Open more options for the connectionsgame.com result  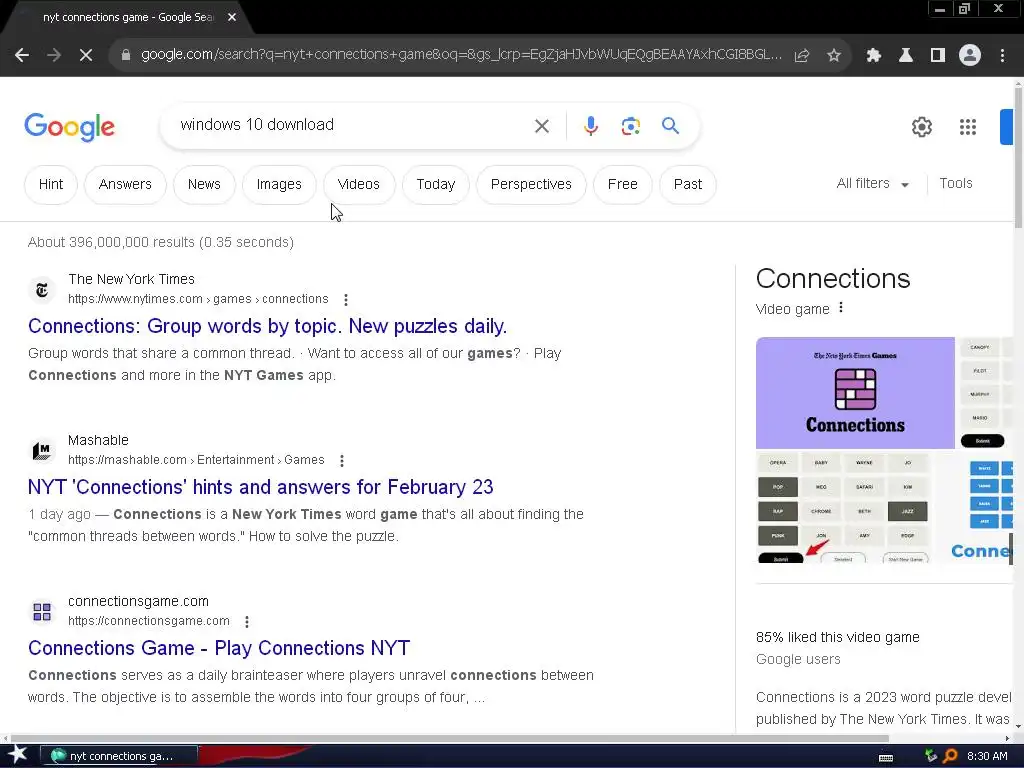(247, 622)
